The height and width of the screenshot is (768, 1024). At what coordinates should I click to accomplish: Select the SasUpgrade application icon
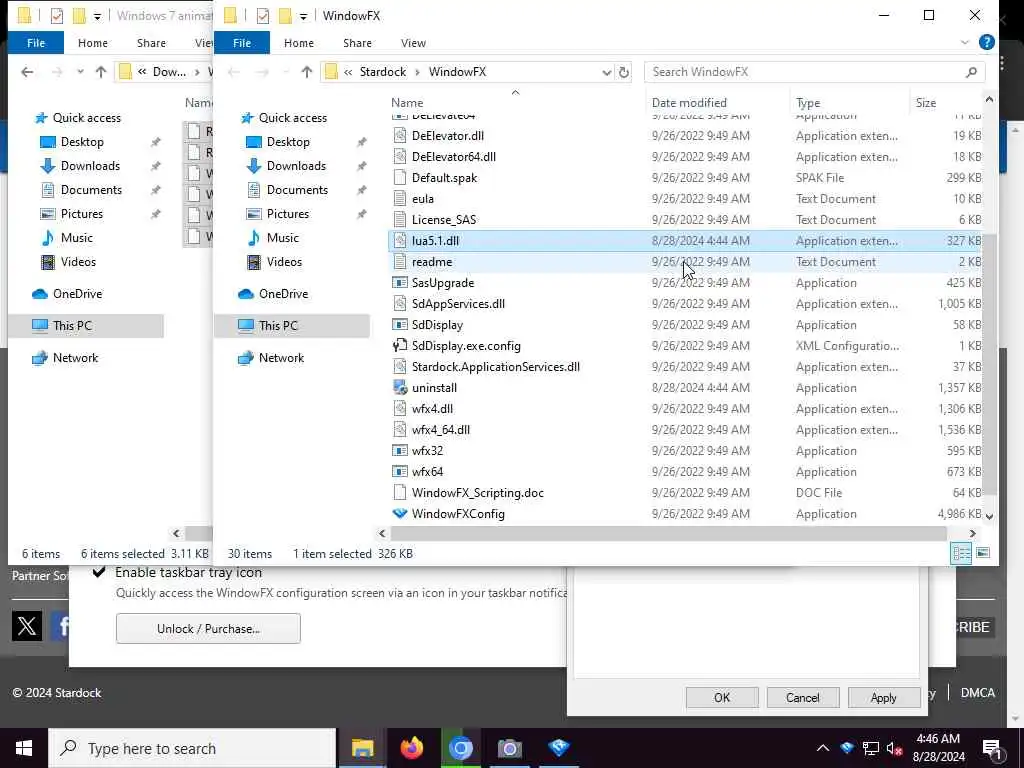(x=400, y=283)
